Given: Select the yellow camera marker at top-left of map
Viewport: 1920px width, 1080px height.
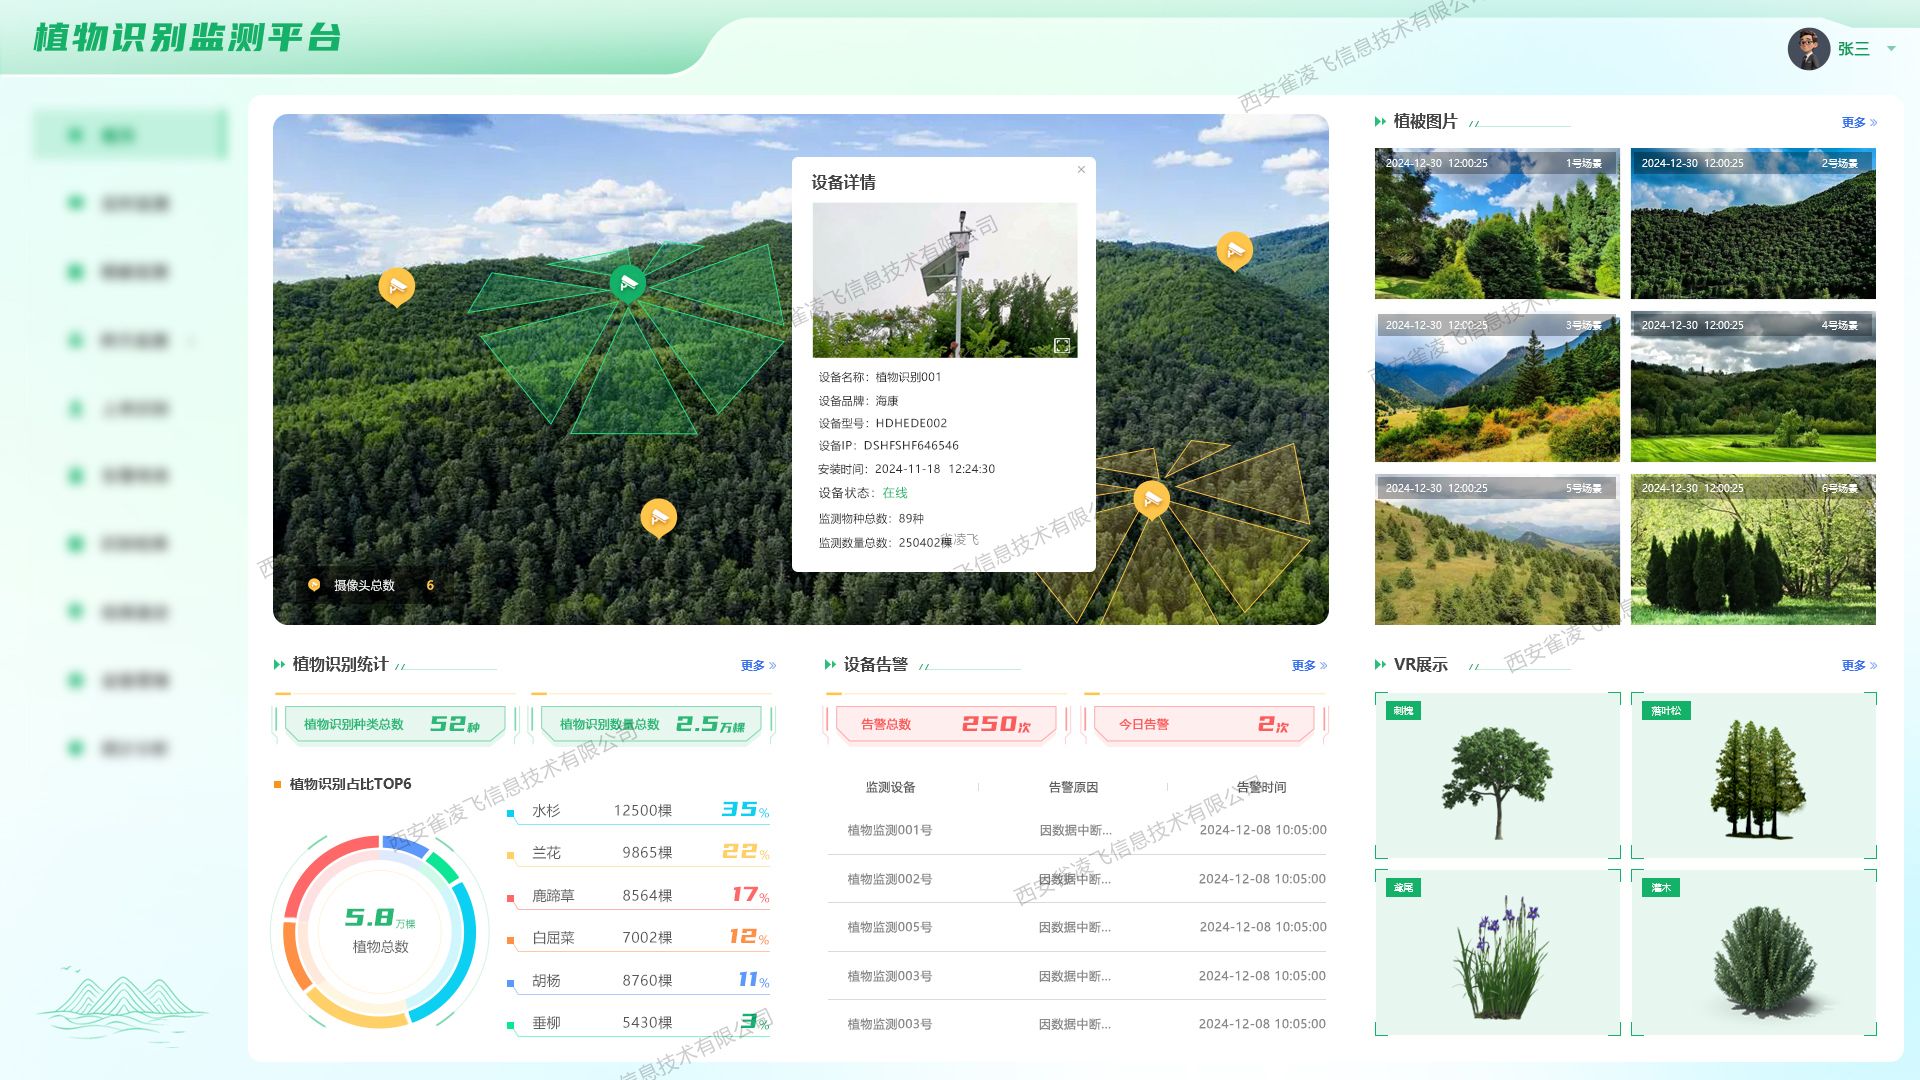Looking at the screenshot, I should coord(397,286).
